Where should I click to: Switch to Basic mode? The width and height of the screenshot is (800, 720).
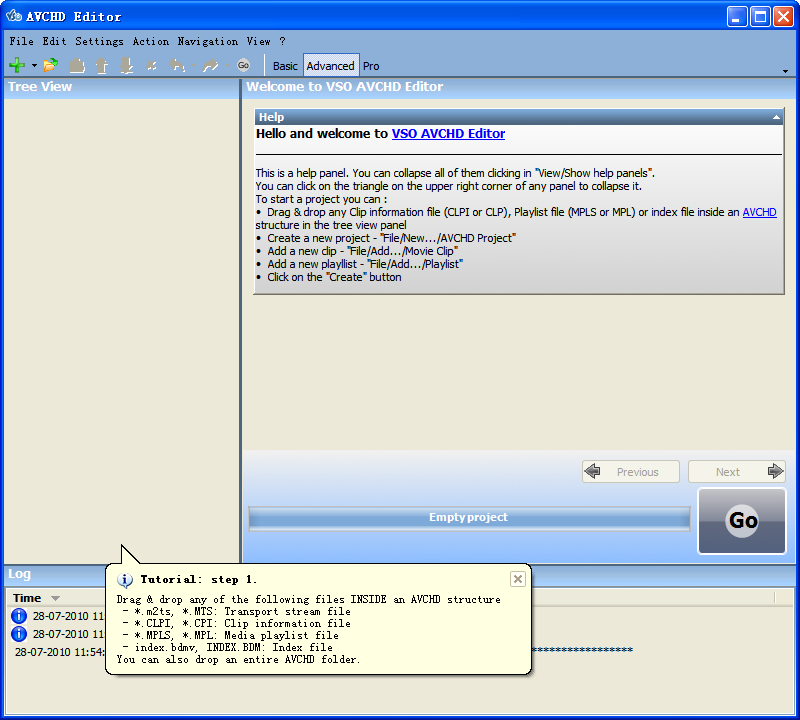(x=285, y=66)
